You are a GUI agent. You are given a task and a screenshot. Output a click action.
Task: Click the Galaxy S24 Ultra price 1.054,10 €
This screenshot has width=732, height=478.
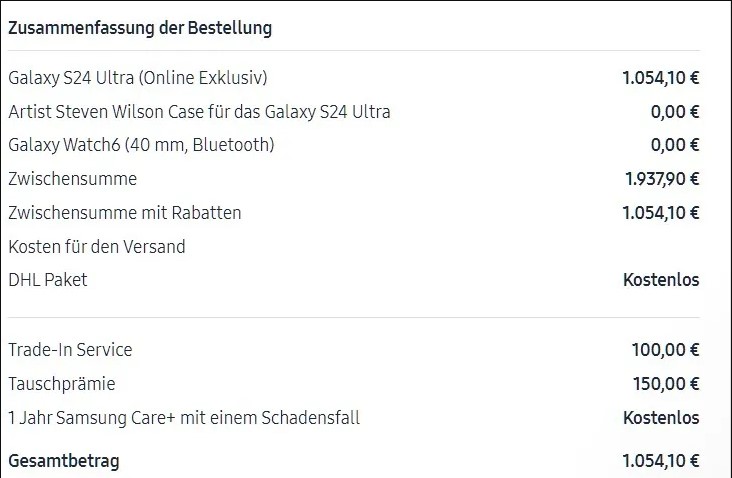pyautogui.click(x=661, y=77)
